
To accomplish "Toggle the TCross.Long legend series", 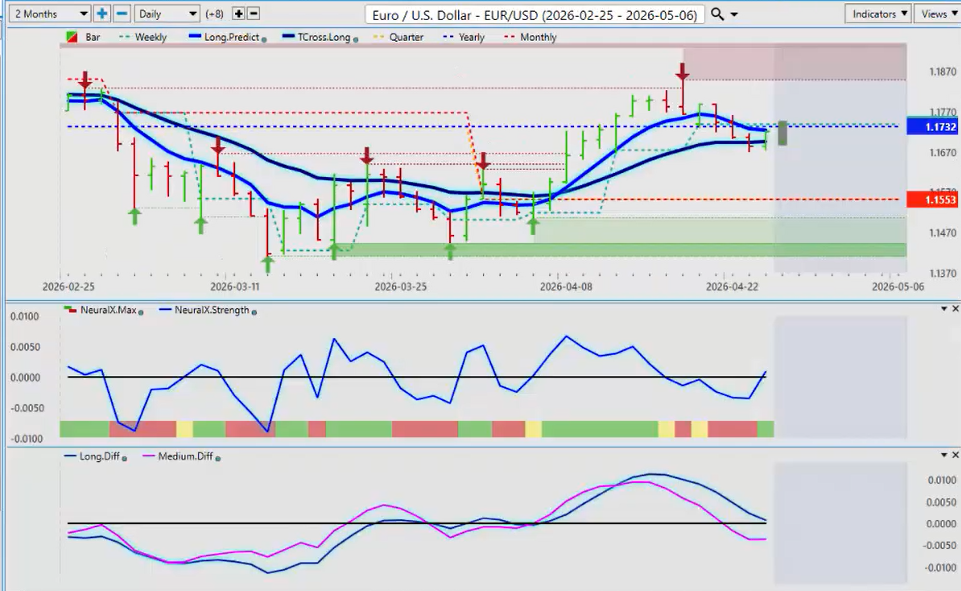I will (x=290, y=37).
